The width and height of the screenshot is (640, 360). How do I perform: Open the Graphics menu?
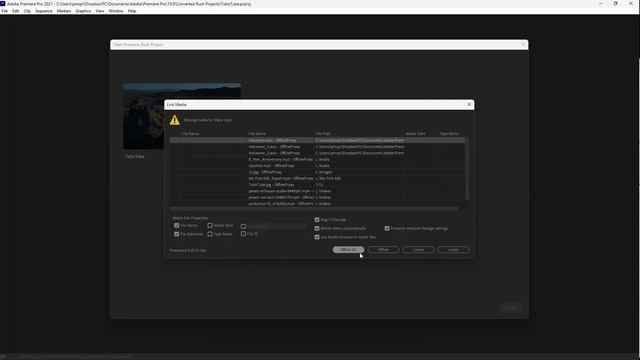point(83,11)
